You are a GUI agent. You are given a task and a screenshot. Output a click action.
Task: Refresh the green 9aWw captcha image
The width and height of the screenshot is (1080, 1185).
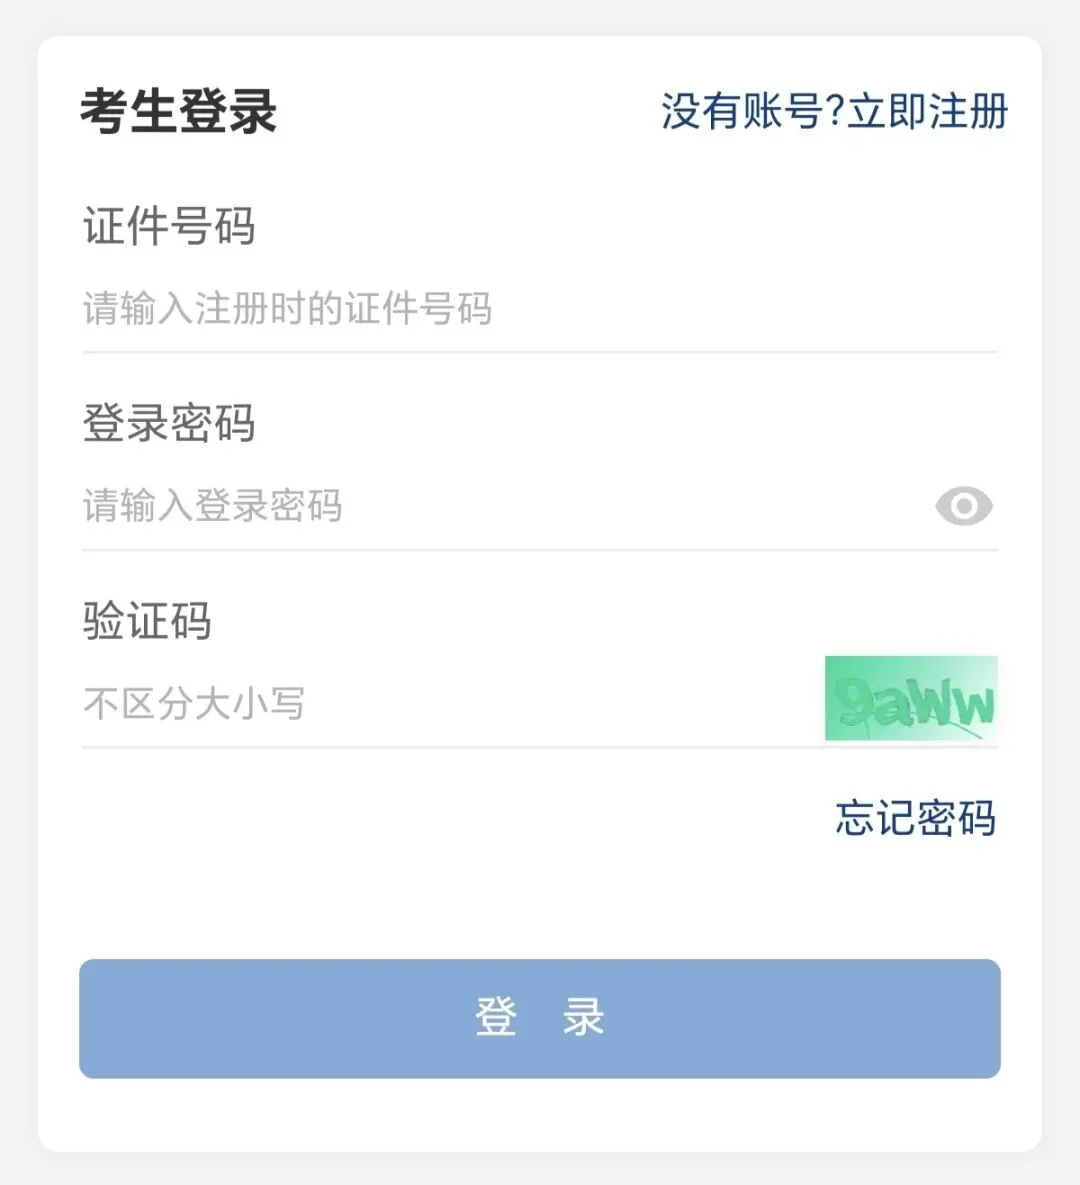coord(911,698)
